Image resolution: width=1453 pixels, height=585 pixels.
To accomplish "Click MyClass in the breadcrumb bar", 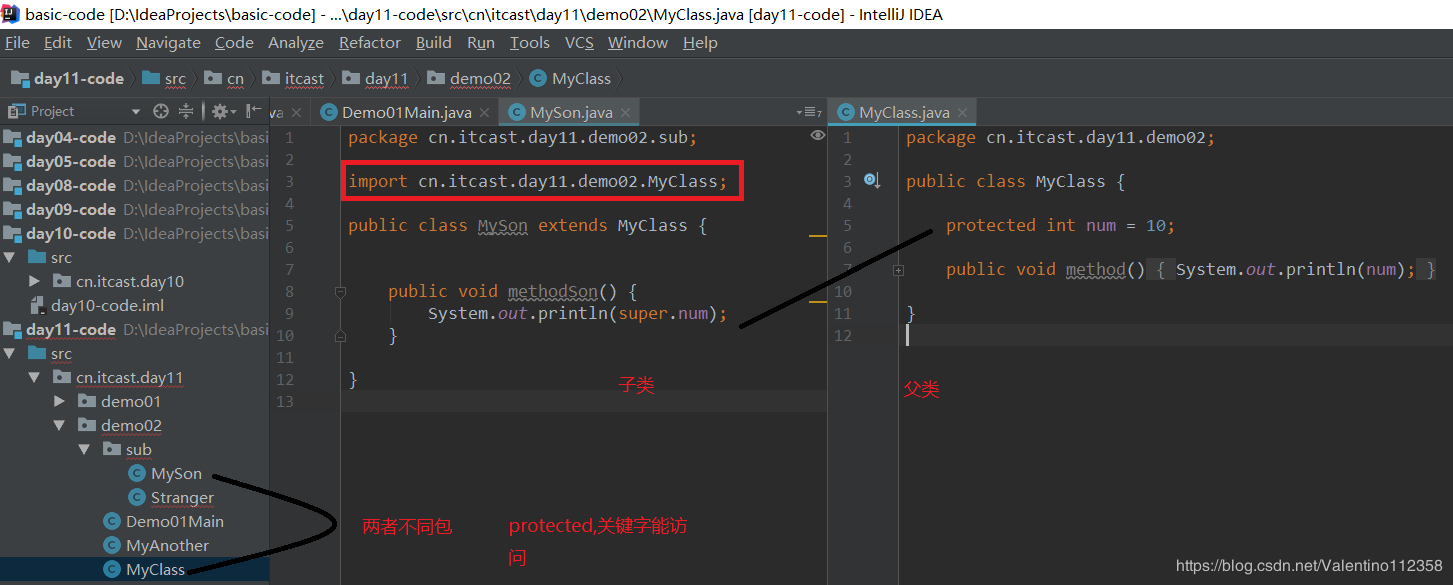I will tap(570, 78).
